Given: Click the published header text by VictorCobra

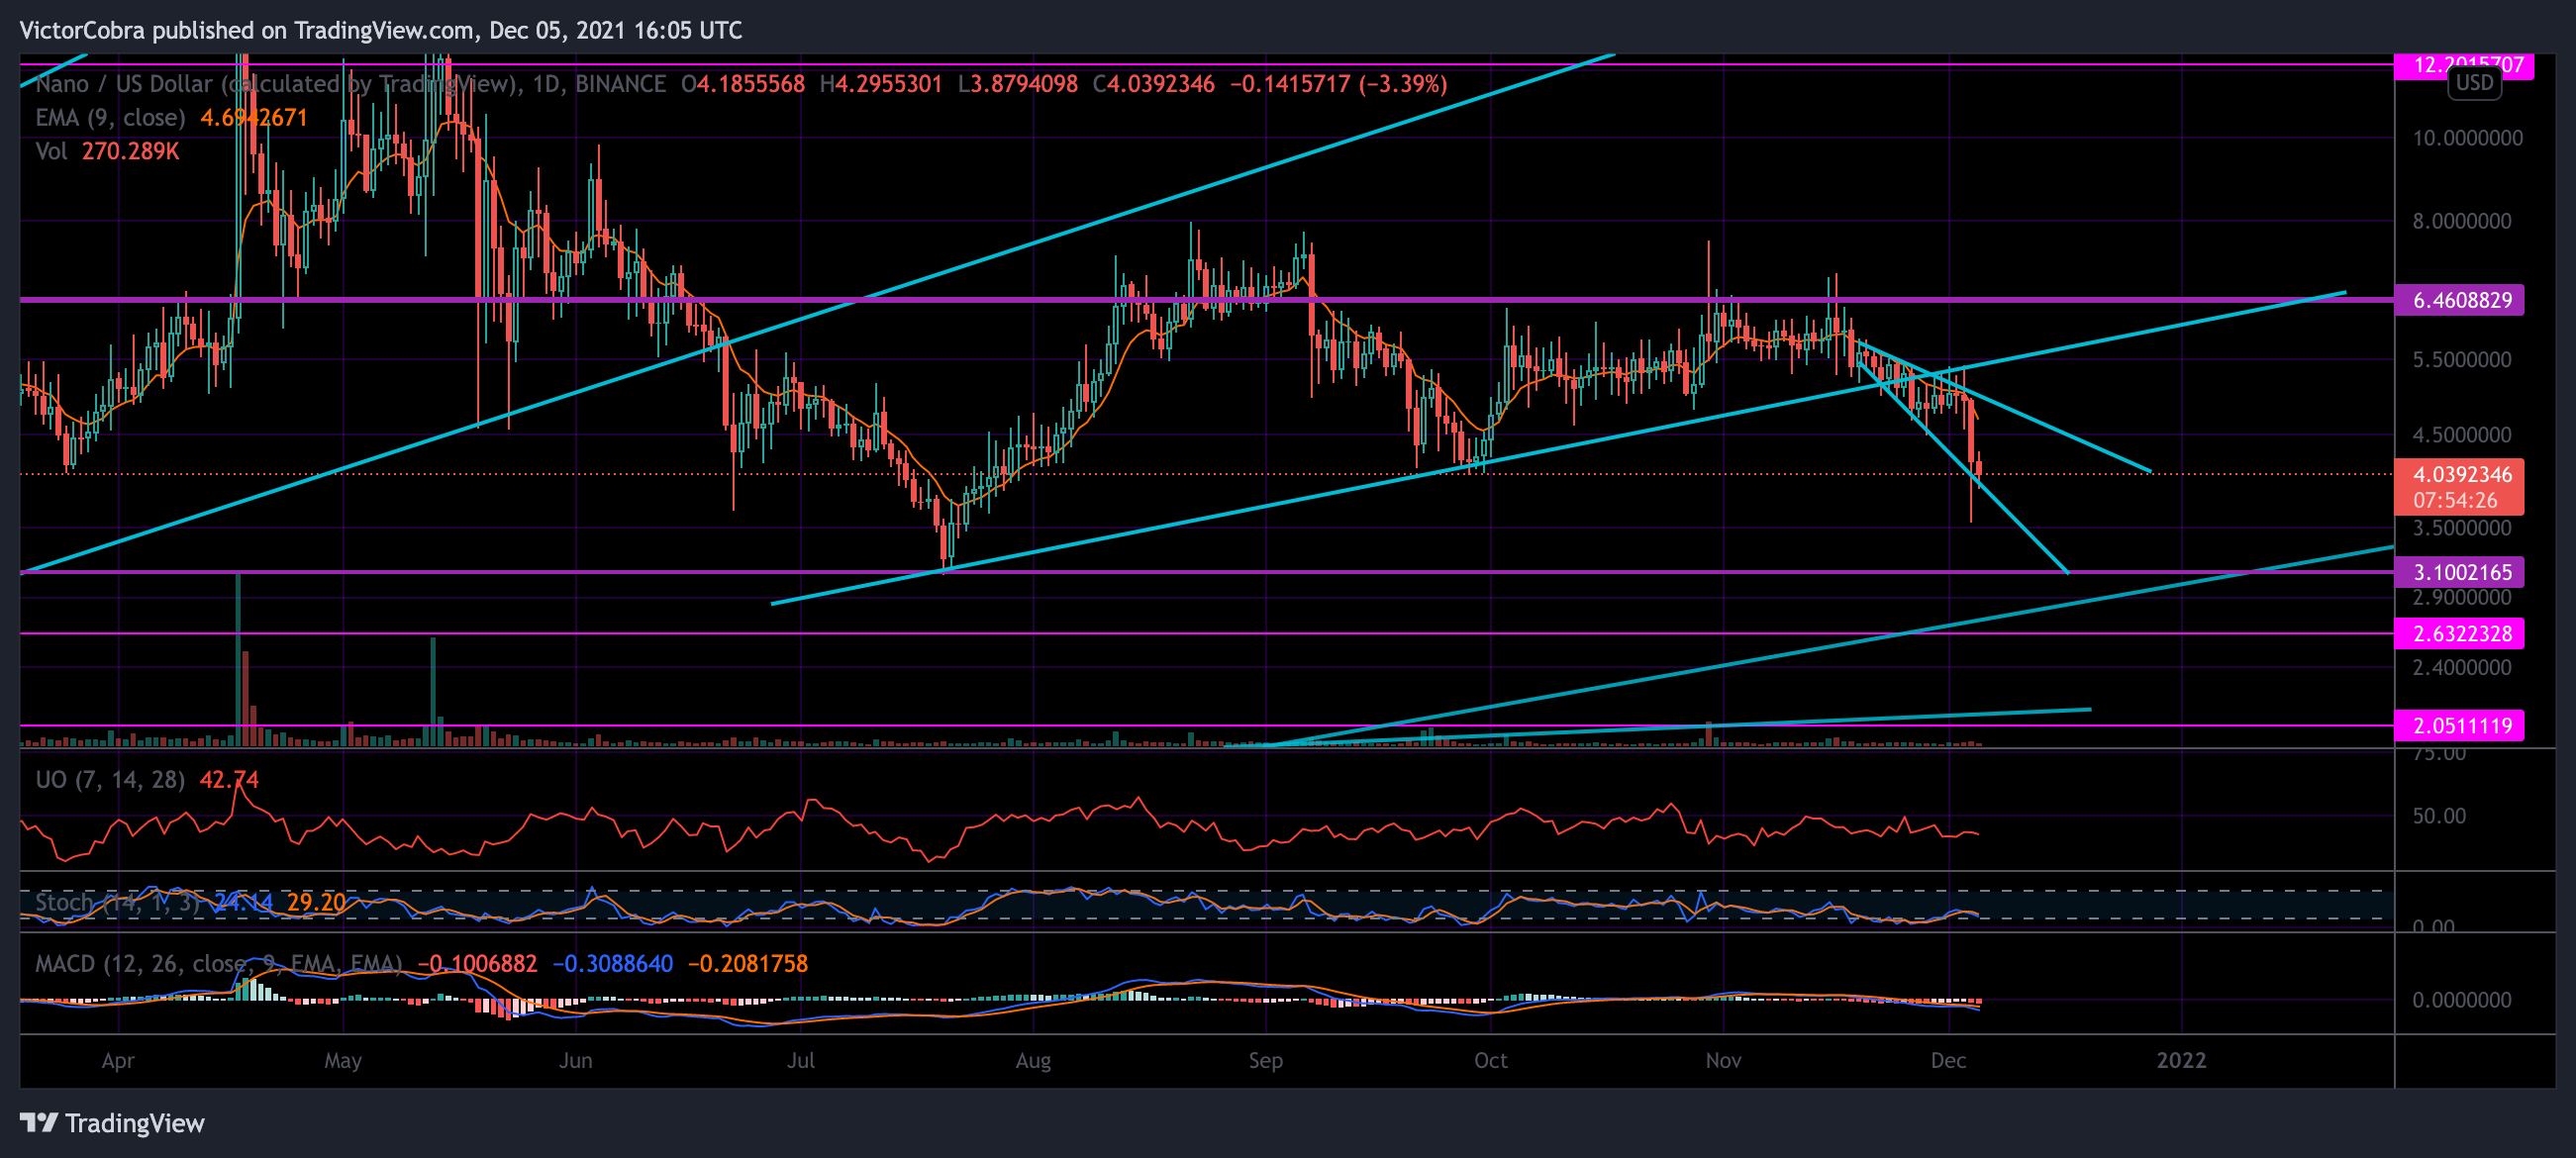Looking at the screenshot, I should [381, 30].
